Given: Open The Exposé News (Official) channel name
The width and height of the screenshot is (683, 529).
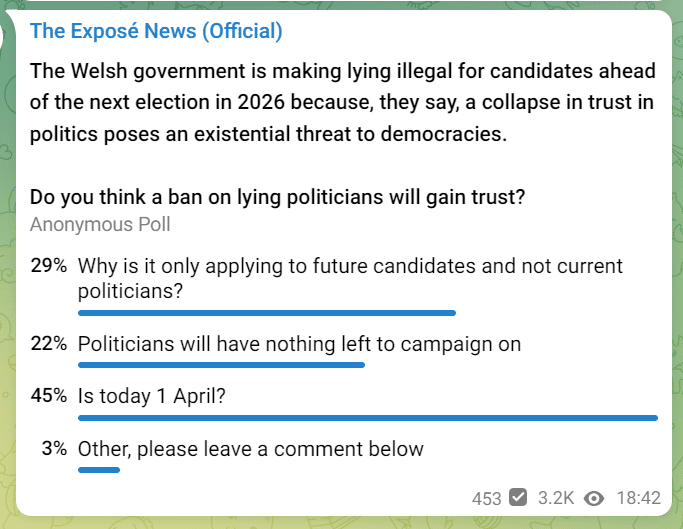Looking at the screenshot, I should [x=156, y=31].
